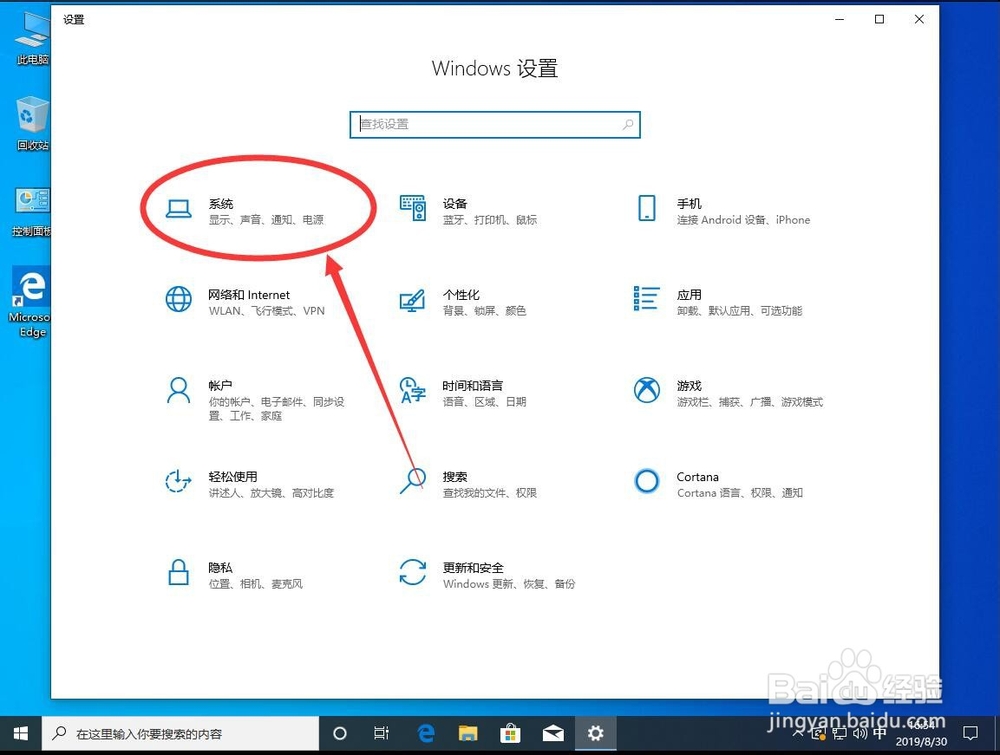This screenshot has width=1000, height=755.
Task: Launch Microsoft Edge from the taskbar
Action: 425,733
